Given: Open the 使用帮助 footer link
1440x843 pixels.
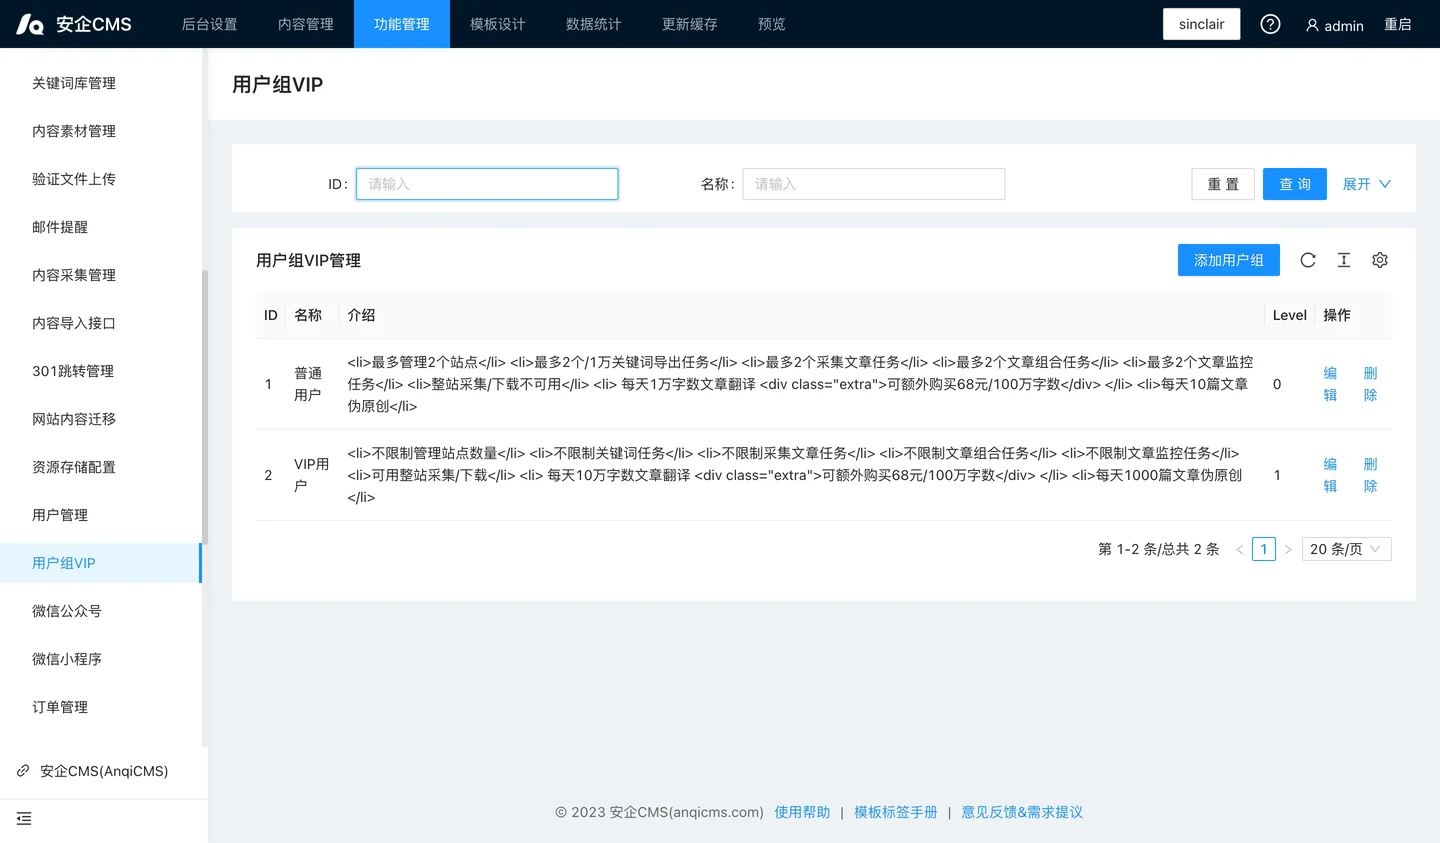Looking at the screenshot, I should click(802, 812).
